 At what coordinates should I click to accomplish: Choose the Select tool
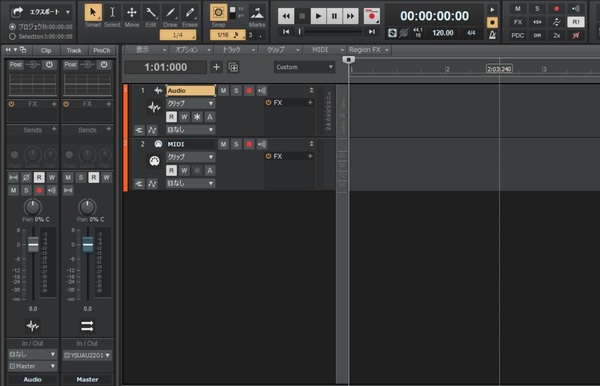[x=112, y=13]
